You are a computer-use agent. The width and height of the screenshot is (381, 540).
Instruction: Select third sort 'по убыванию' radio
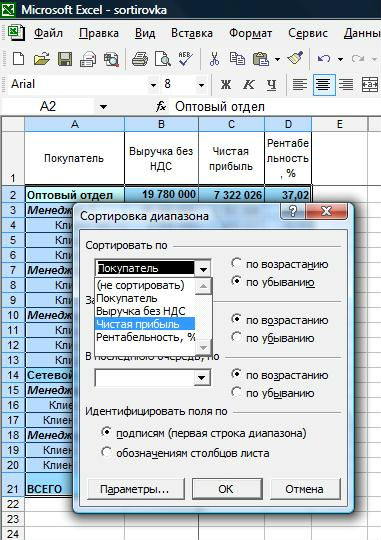pos(236,392)
